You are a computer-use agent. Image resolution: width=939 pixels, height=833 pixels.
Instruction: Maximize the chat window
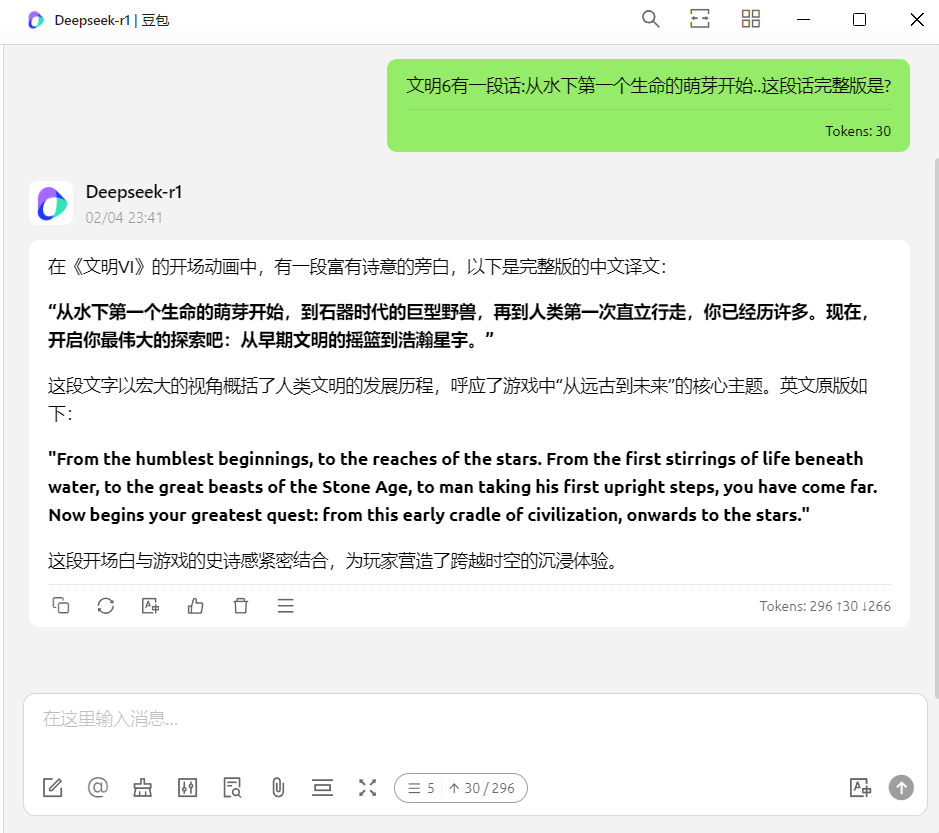859,19
